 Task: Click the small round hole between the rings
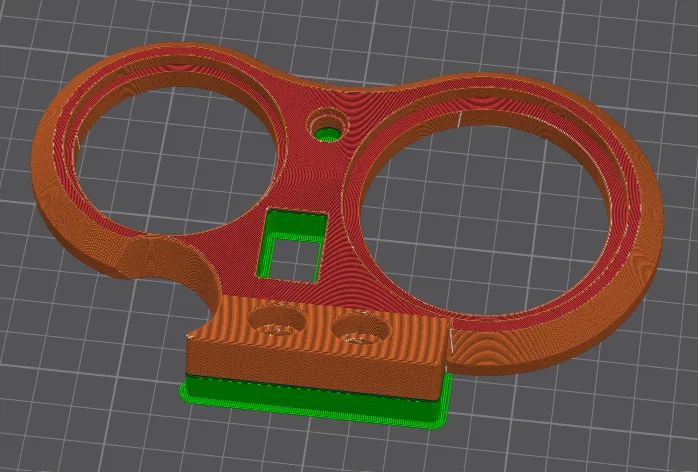click(x=328, y=125)
